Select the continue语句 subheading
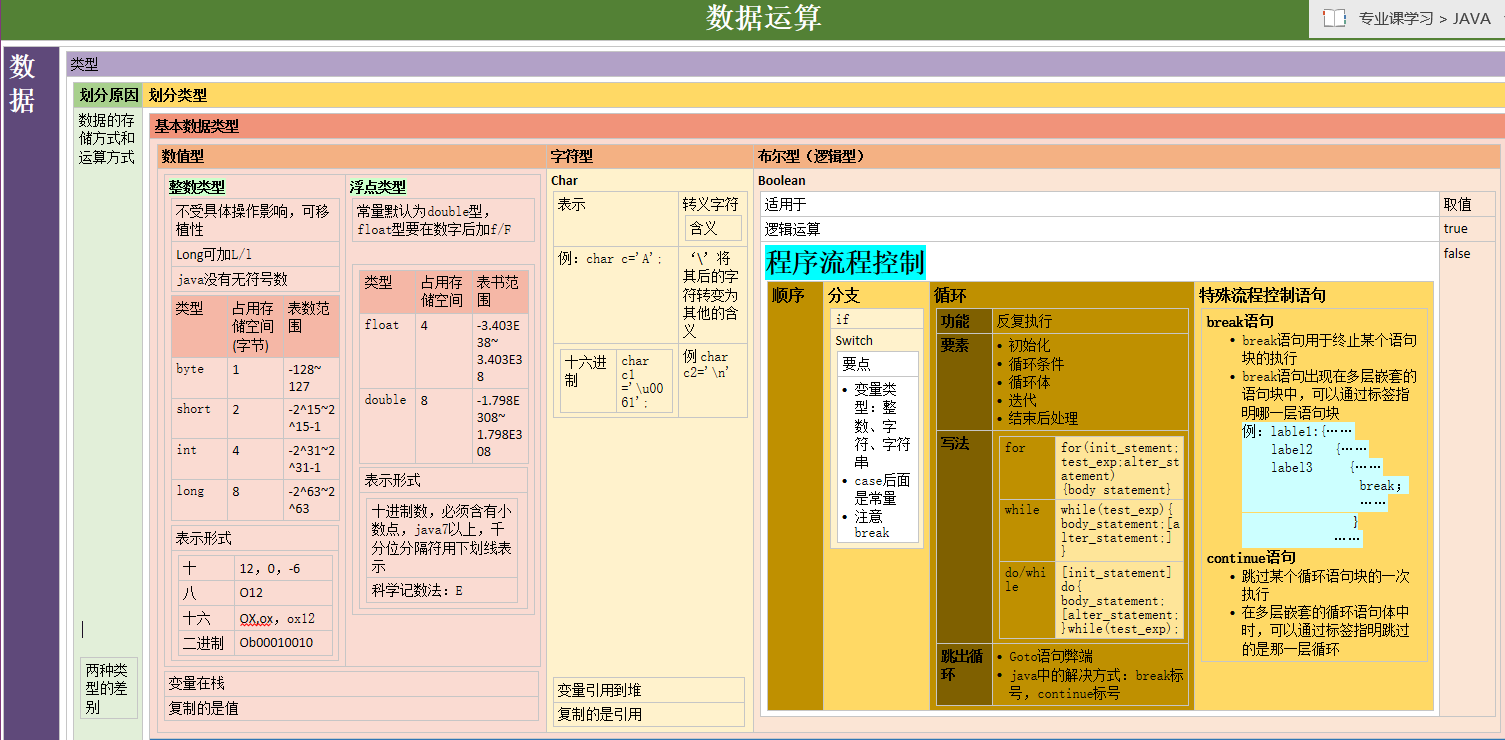Screen dimensions: 1505x740 tap(1251, 558)
